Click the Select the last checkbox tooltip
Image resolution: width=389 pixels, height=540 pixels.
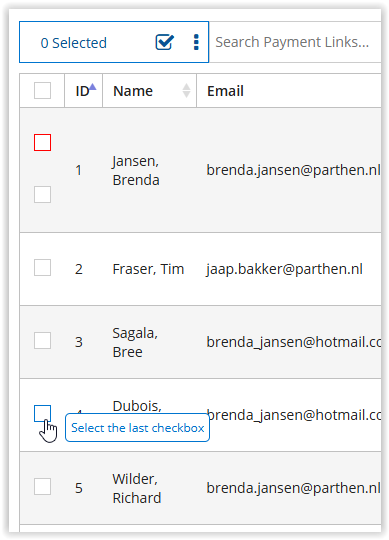(137, 428)
